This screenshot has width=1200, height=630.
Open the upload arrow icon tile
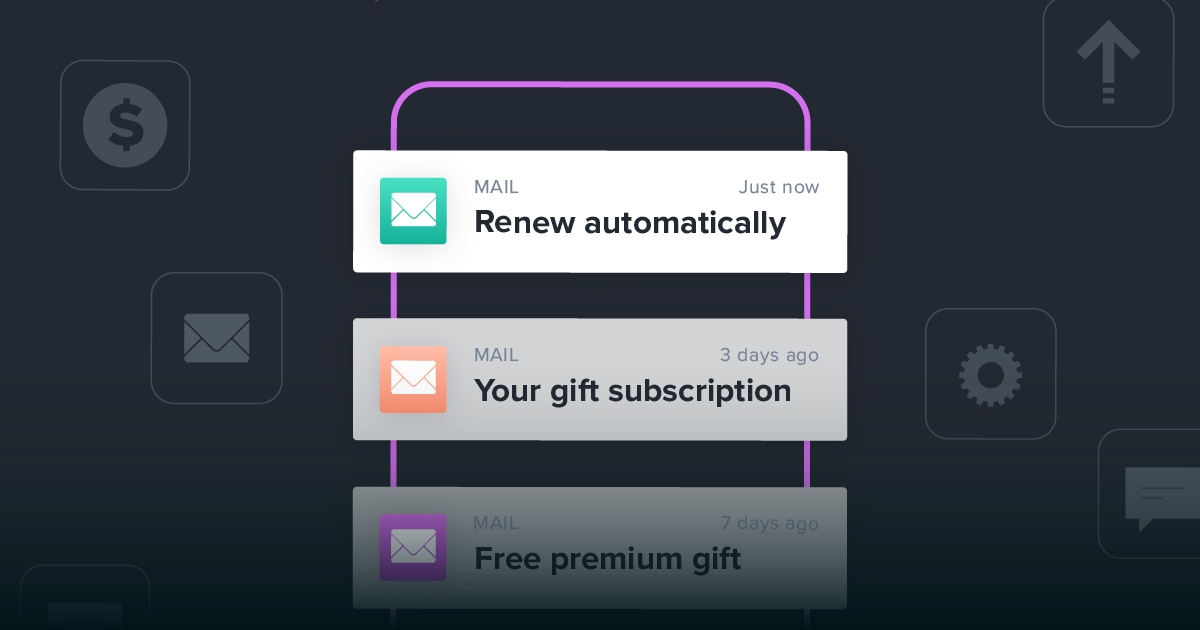(1108, 62)
